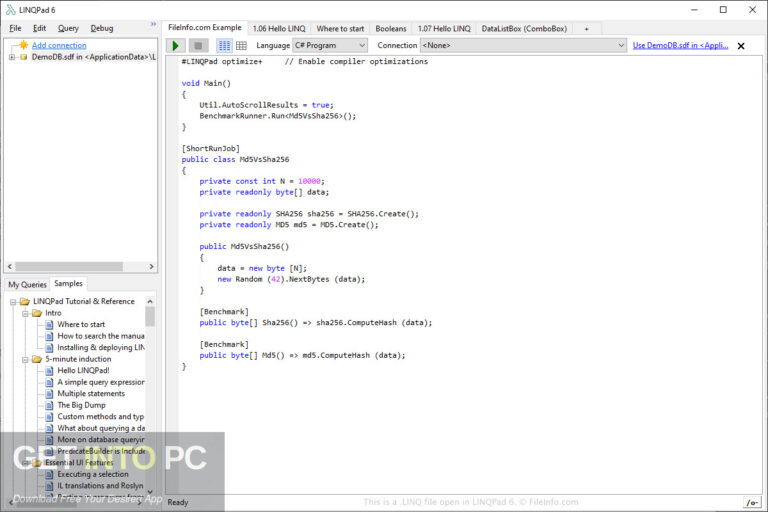Click the /o- optimization indicator in status bar
The width and height of the screenshot is (768, 512).
tap(752, 502)
